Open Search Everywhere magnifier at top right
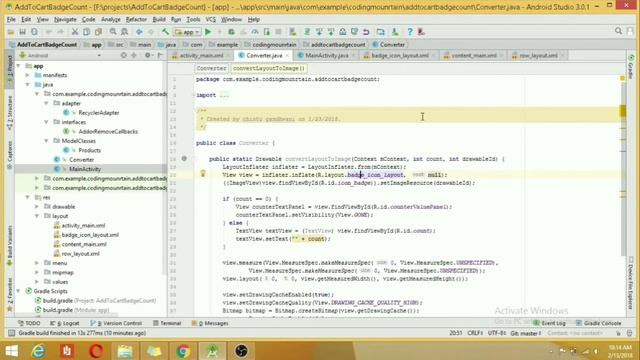Viewport: 640px width, 360px height. (x=618, y=31)
